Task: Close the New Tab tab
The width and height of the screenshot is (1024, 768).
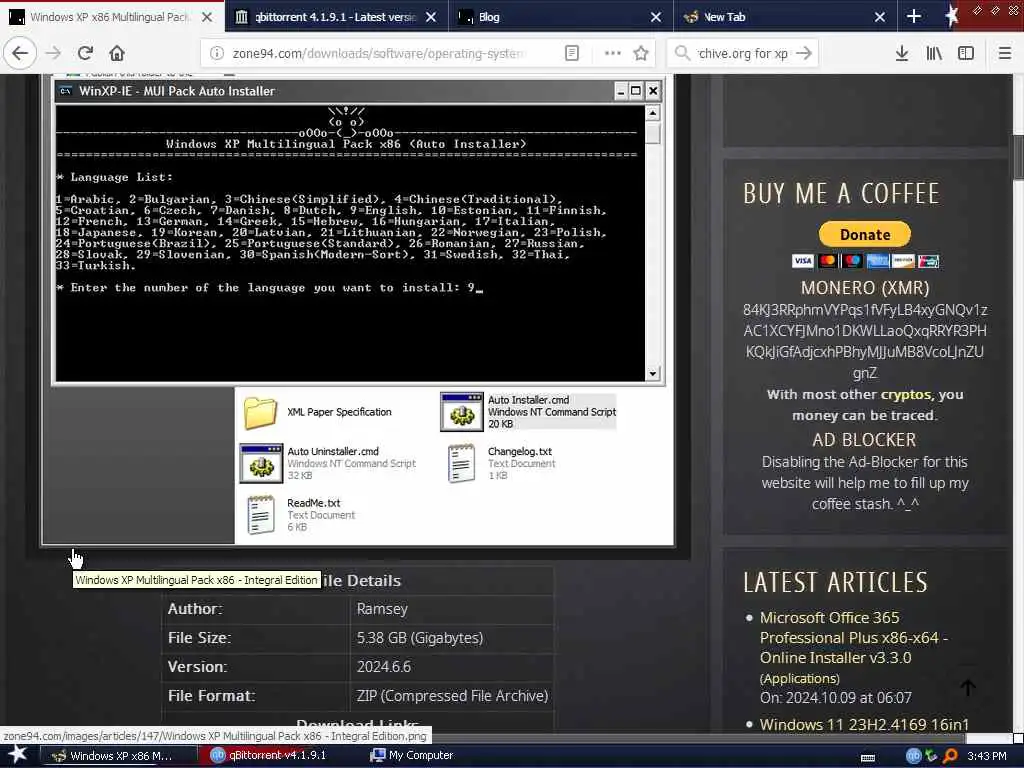Action: point(880,17)
